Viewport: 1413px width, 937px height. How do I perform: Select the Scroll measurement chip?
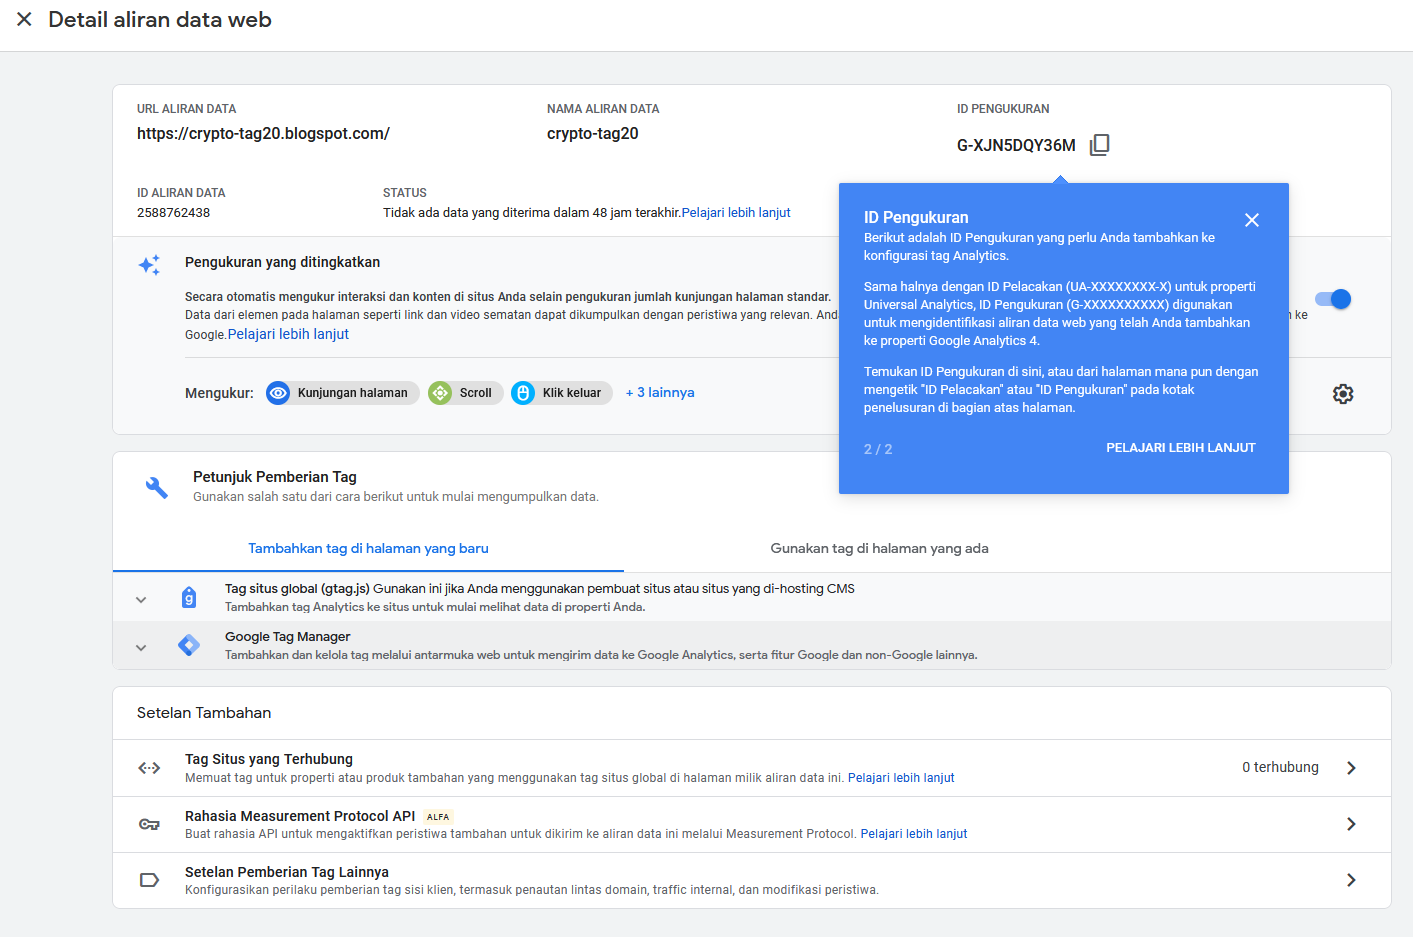point(465,393)
